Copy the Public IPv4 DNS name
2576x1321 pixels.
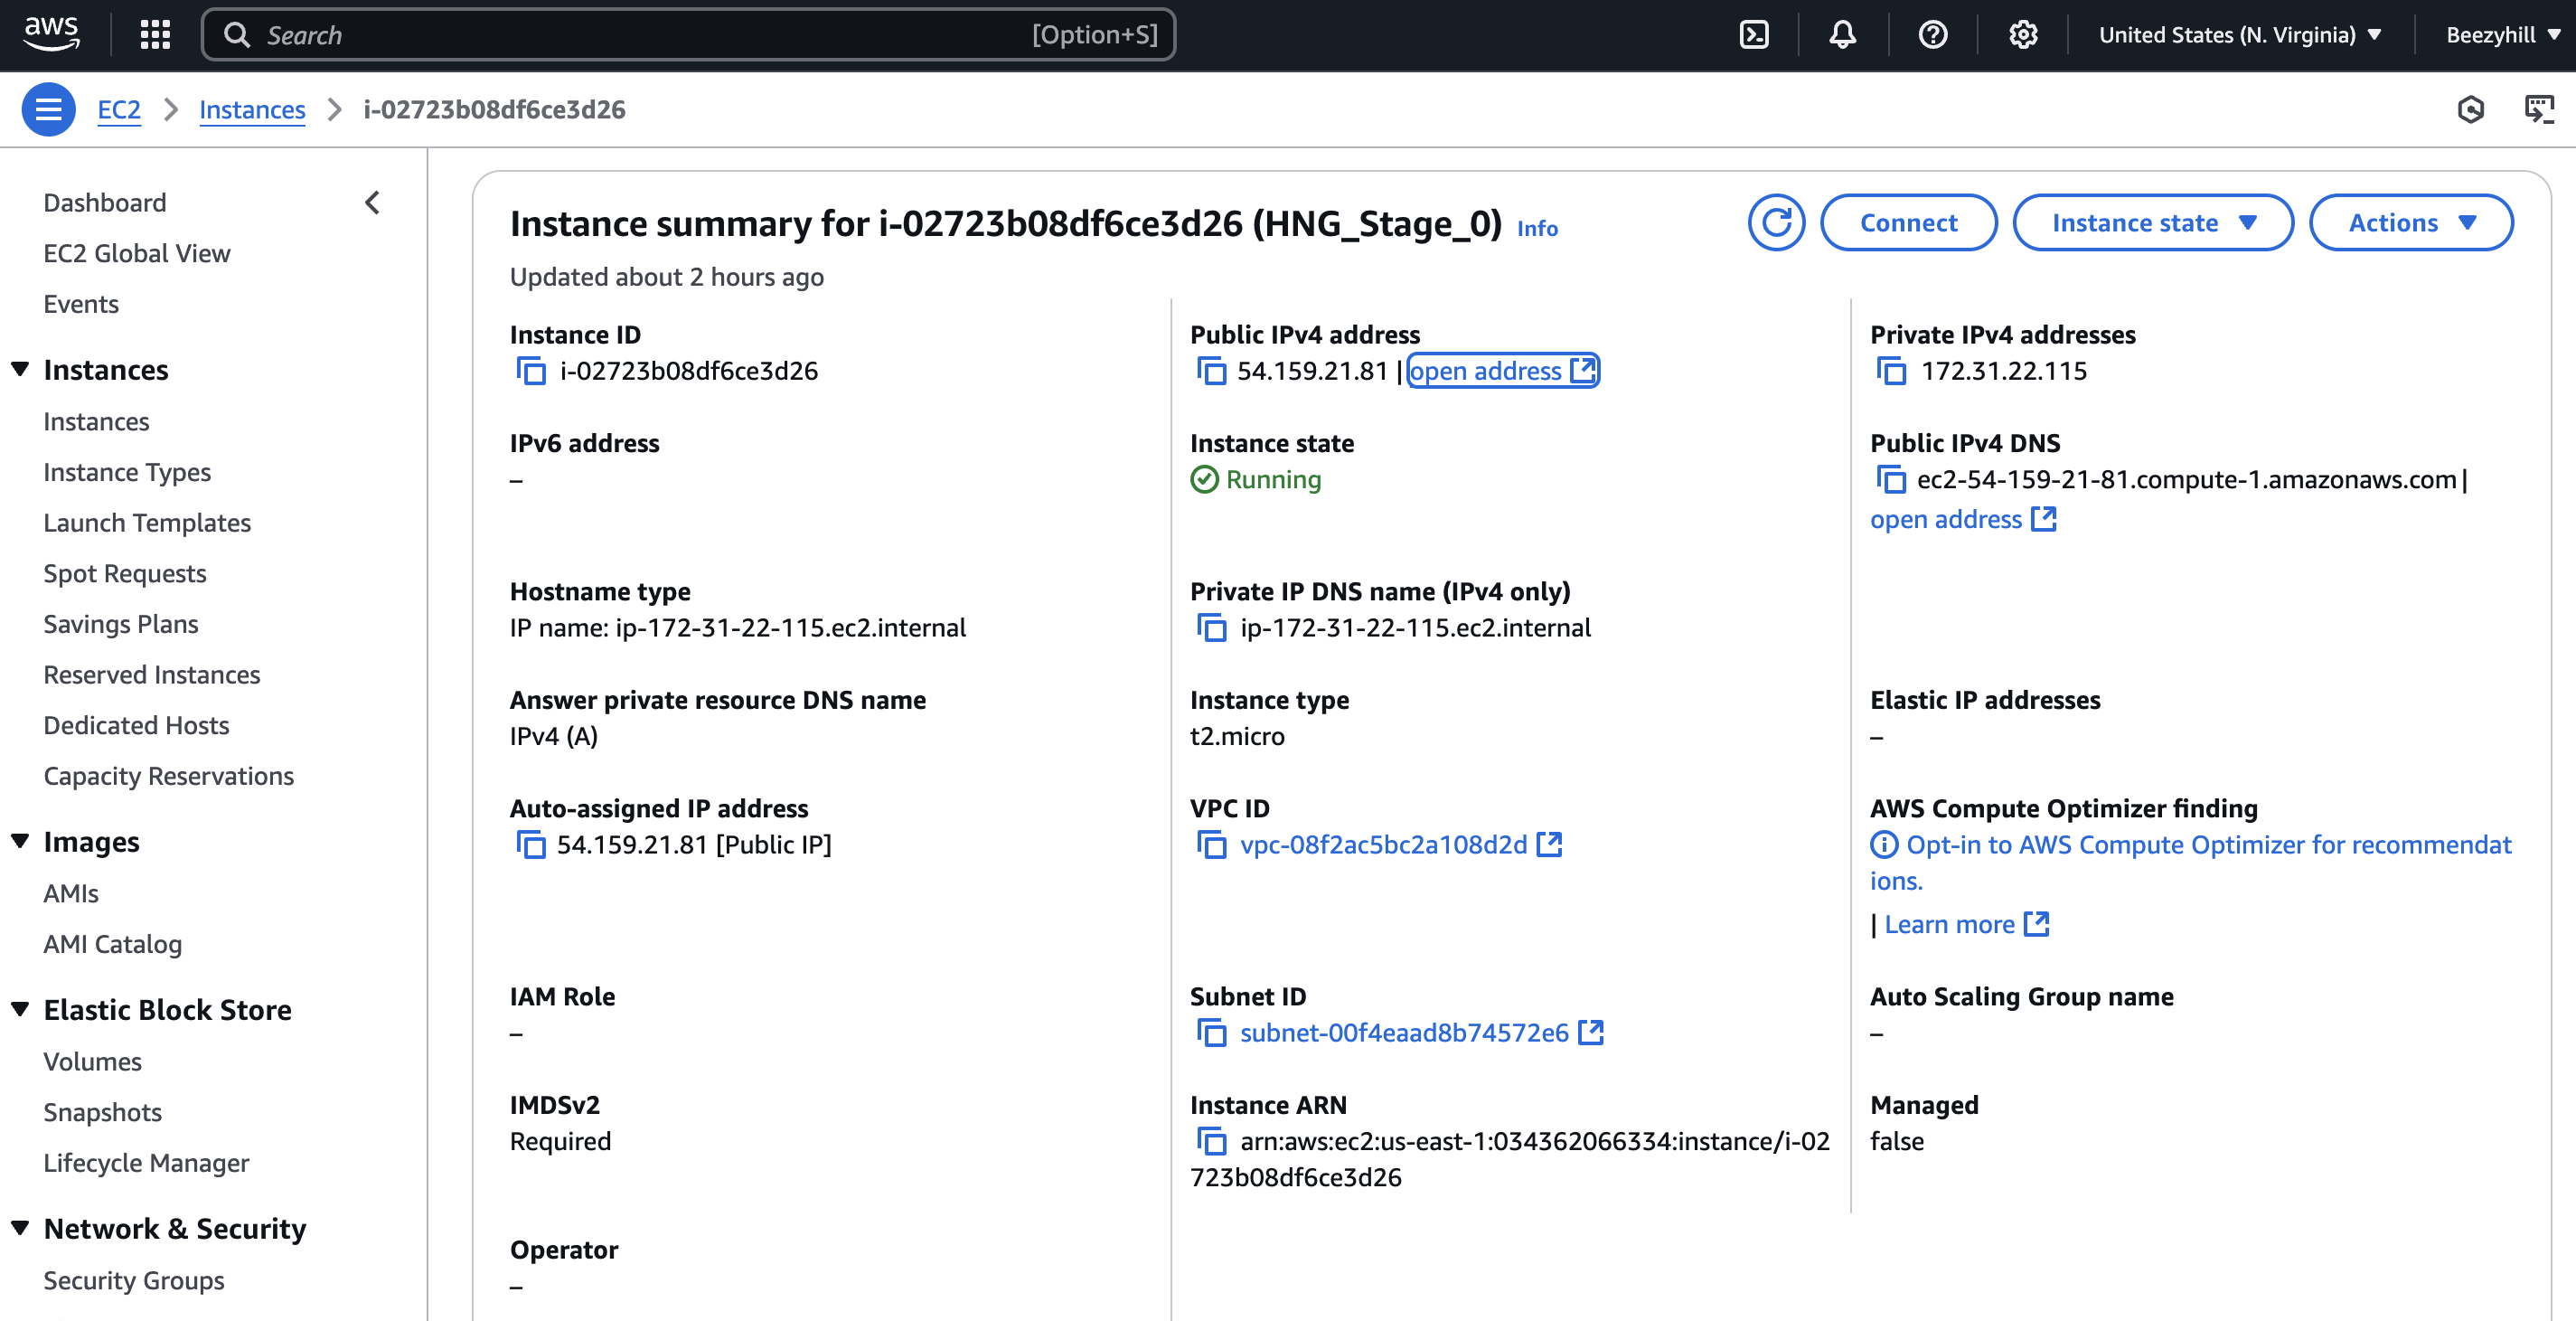click(x=1891, y=480)
